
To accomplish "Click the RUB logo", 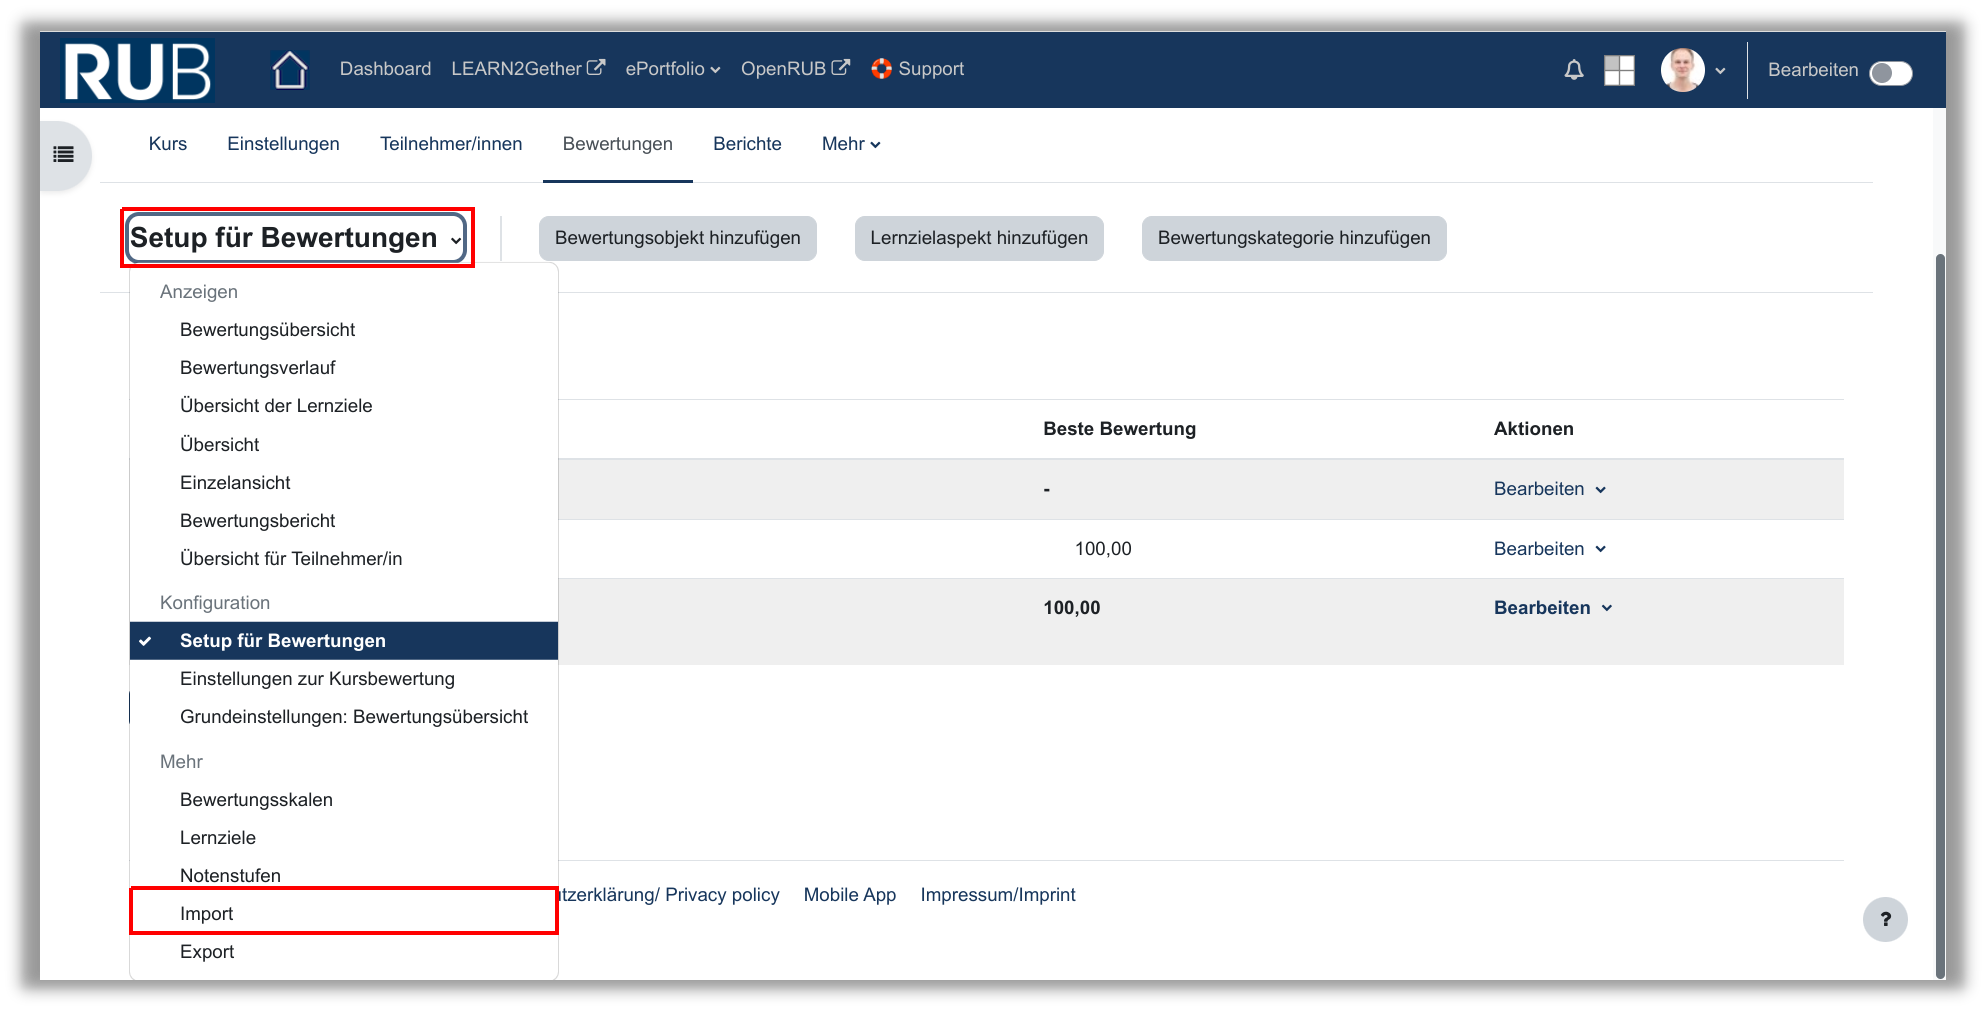I will (137, 71).
